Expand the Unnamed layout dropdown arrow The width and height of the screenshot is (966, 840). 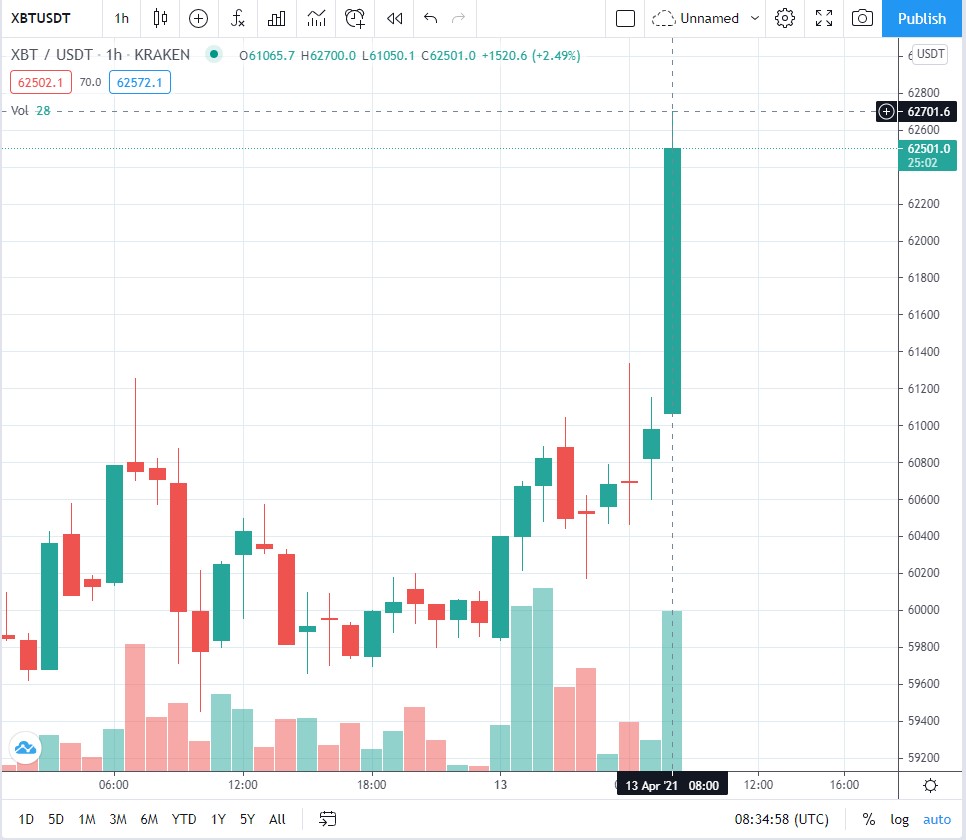[755, 18]
